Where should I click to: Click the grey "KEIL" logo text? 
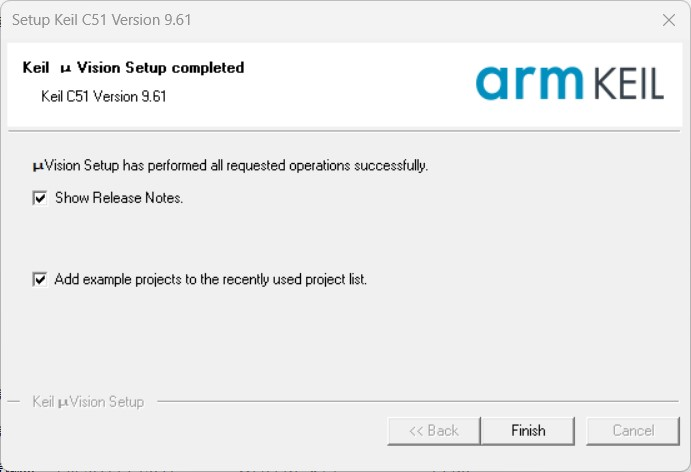[629, 84]
